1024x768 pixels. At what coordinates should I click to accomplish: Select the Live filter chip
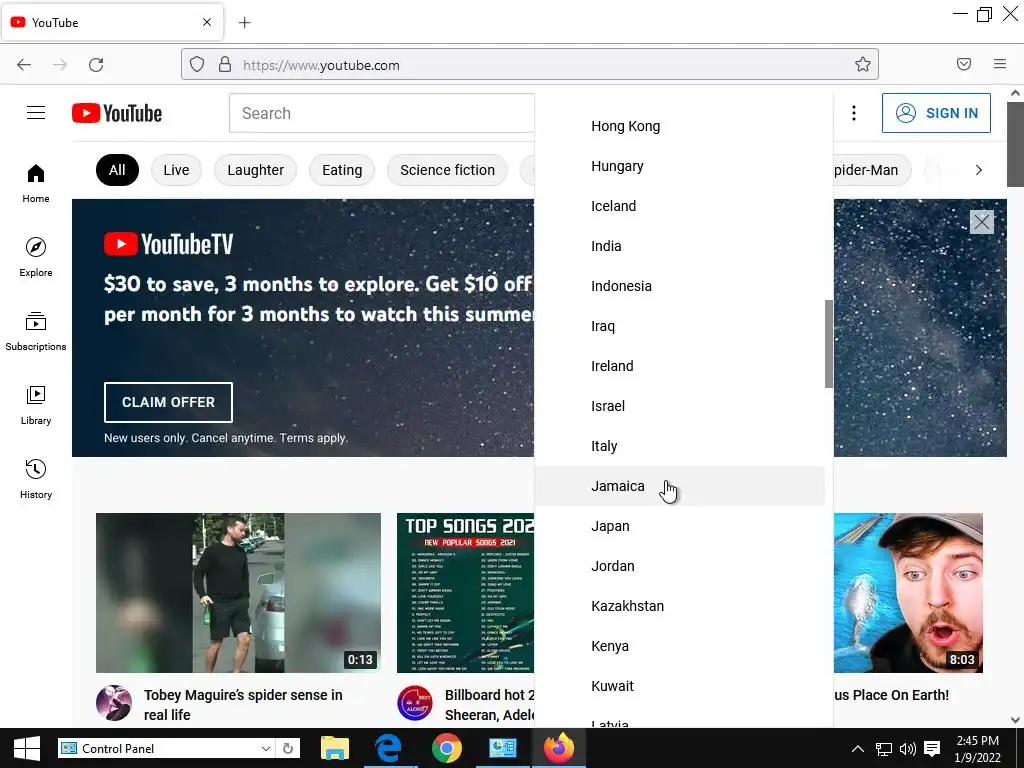pyautogui.click(x=176, y=170)
